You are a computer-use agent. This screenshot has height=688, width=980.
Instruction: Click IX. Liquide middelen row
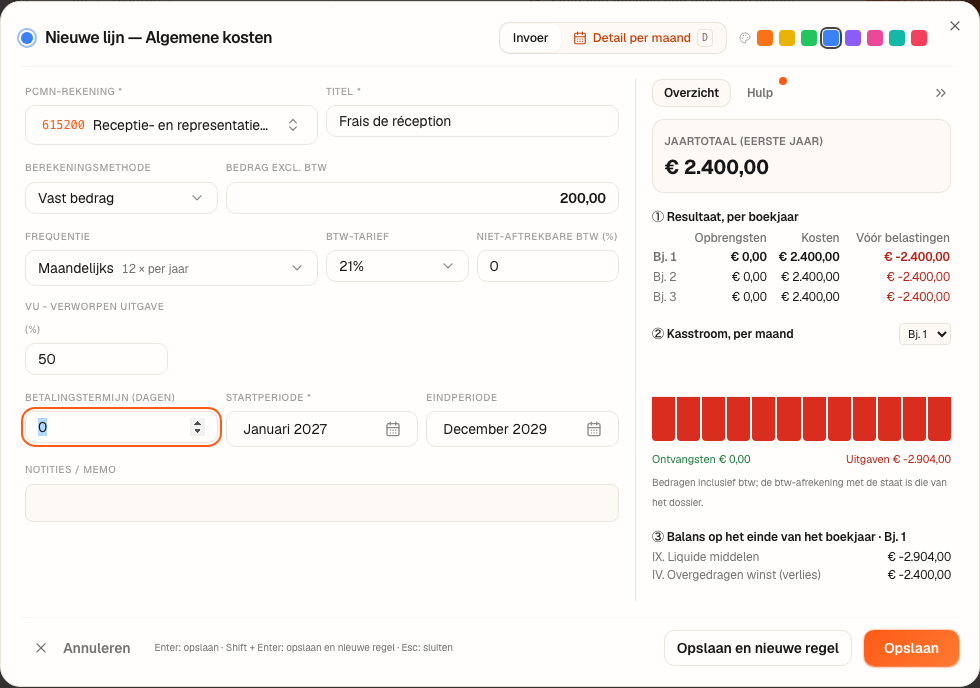point(801,557)
